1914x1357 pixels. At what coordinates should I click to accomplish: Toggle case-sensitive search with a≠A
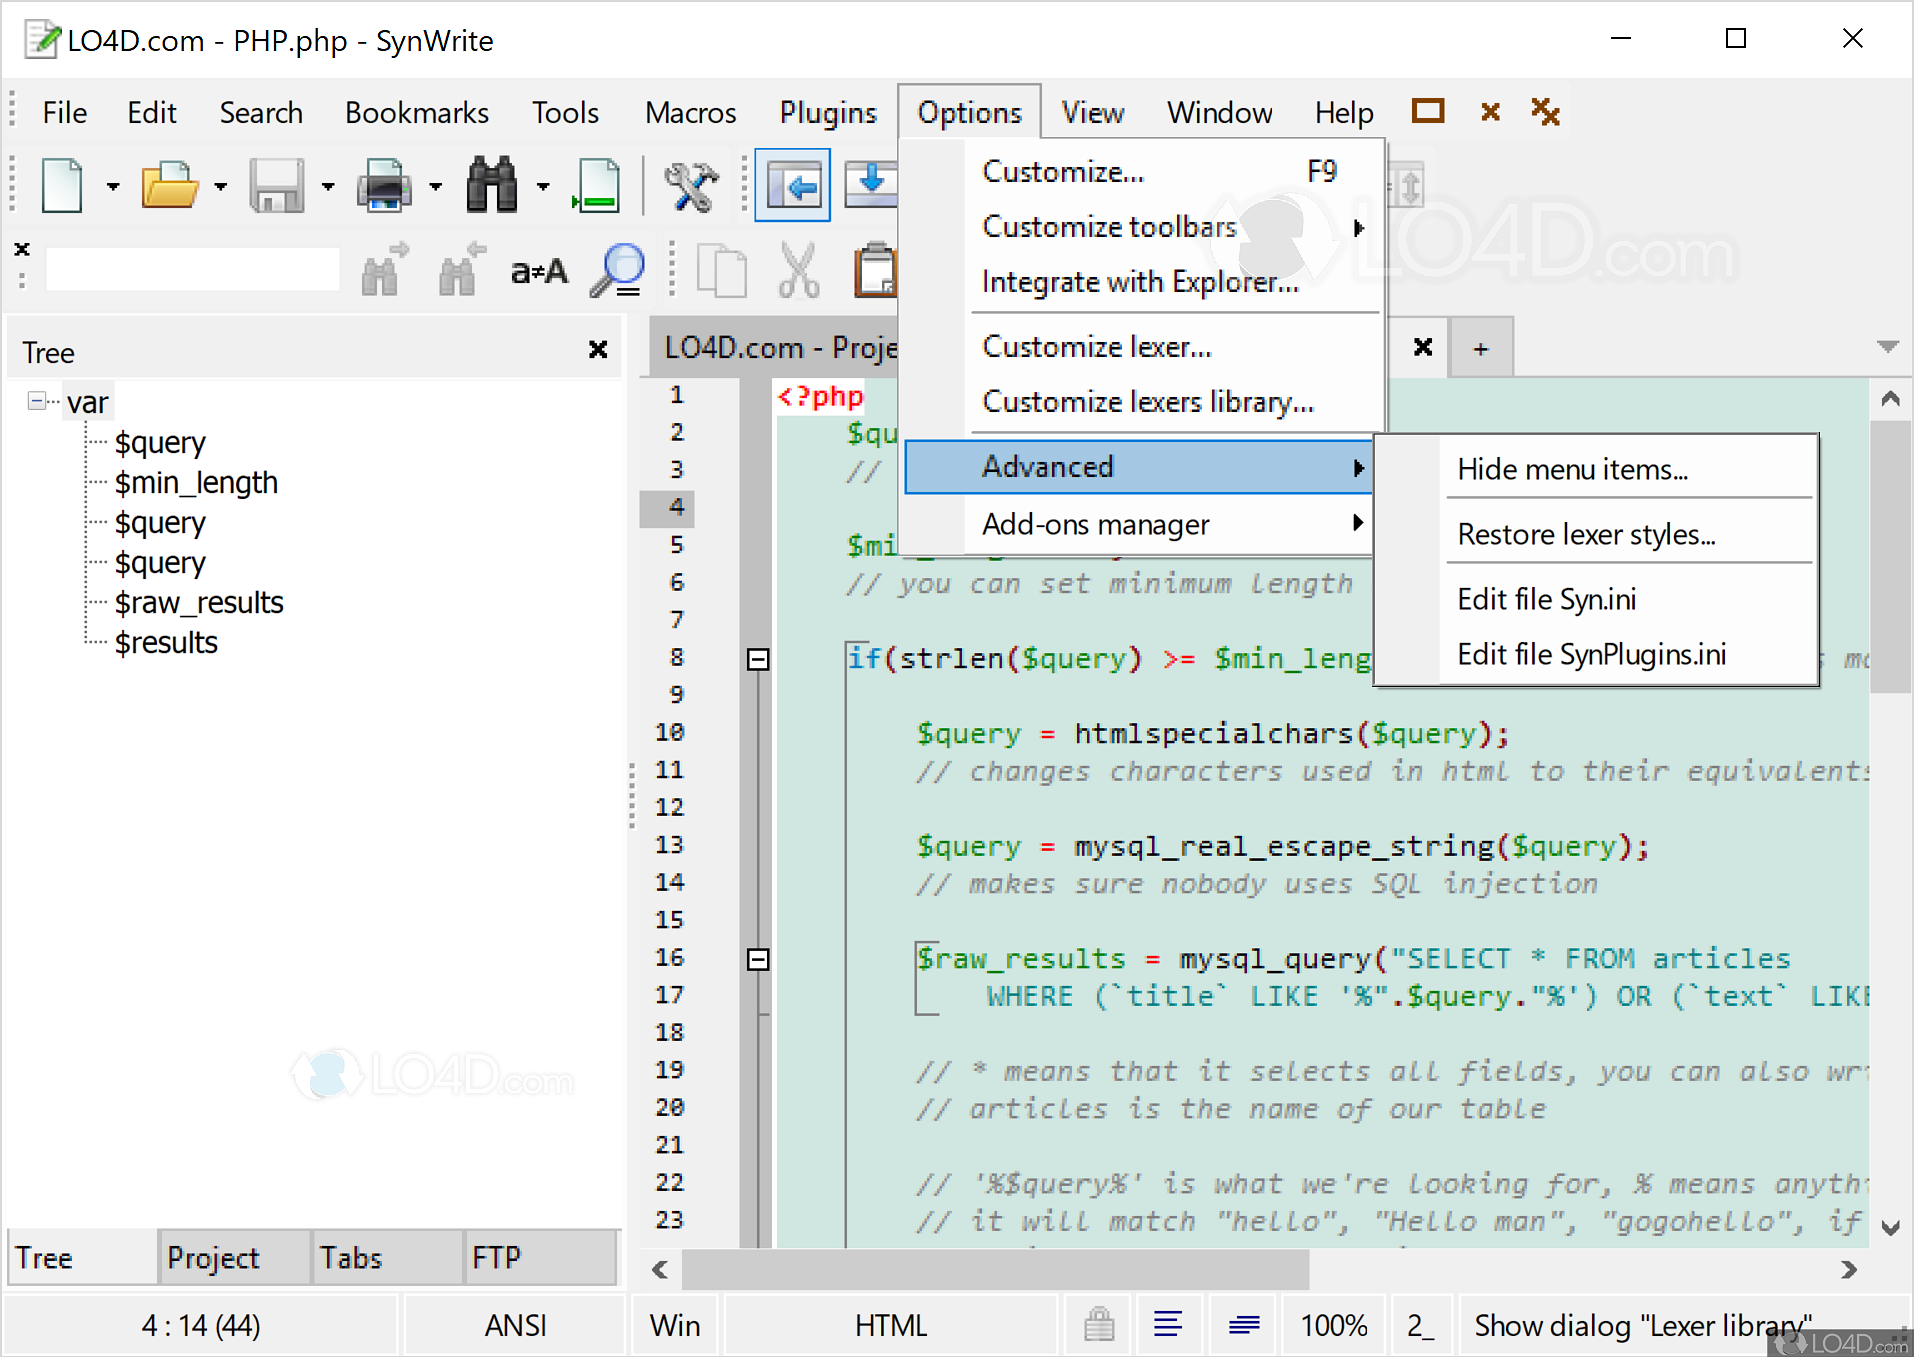(x=538, y=270)
